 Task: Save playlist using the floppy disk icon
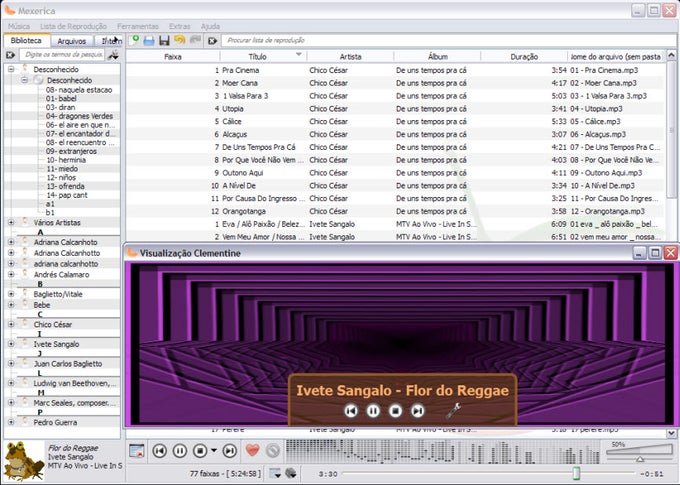(164, 40)
